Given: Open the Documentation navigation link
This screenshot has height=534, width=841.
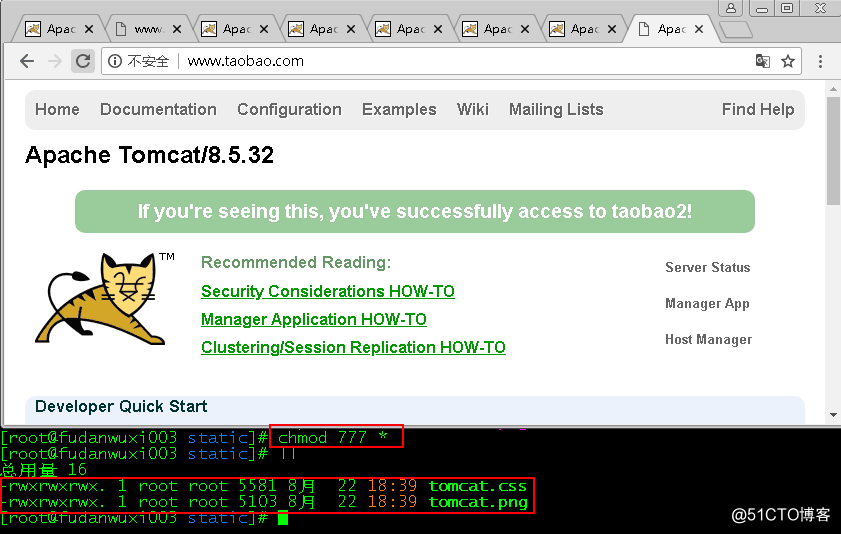Looking at the screenshot, I should [x=158, y=109].
